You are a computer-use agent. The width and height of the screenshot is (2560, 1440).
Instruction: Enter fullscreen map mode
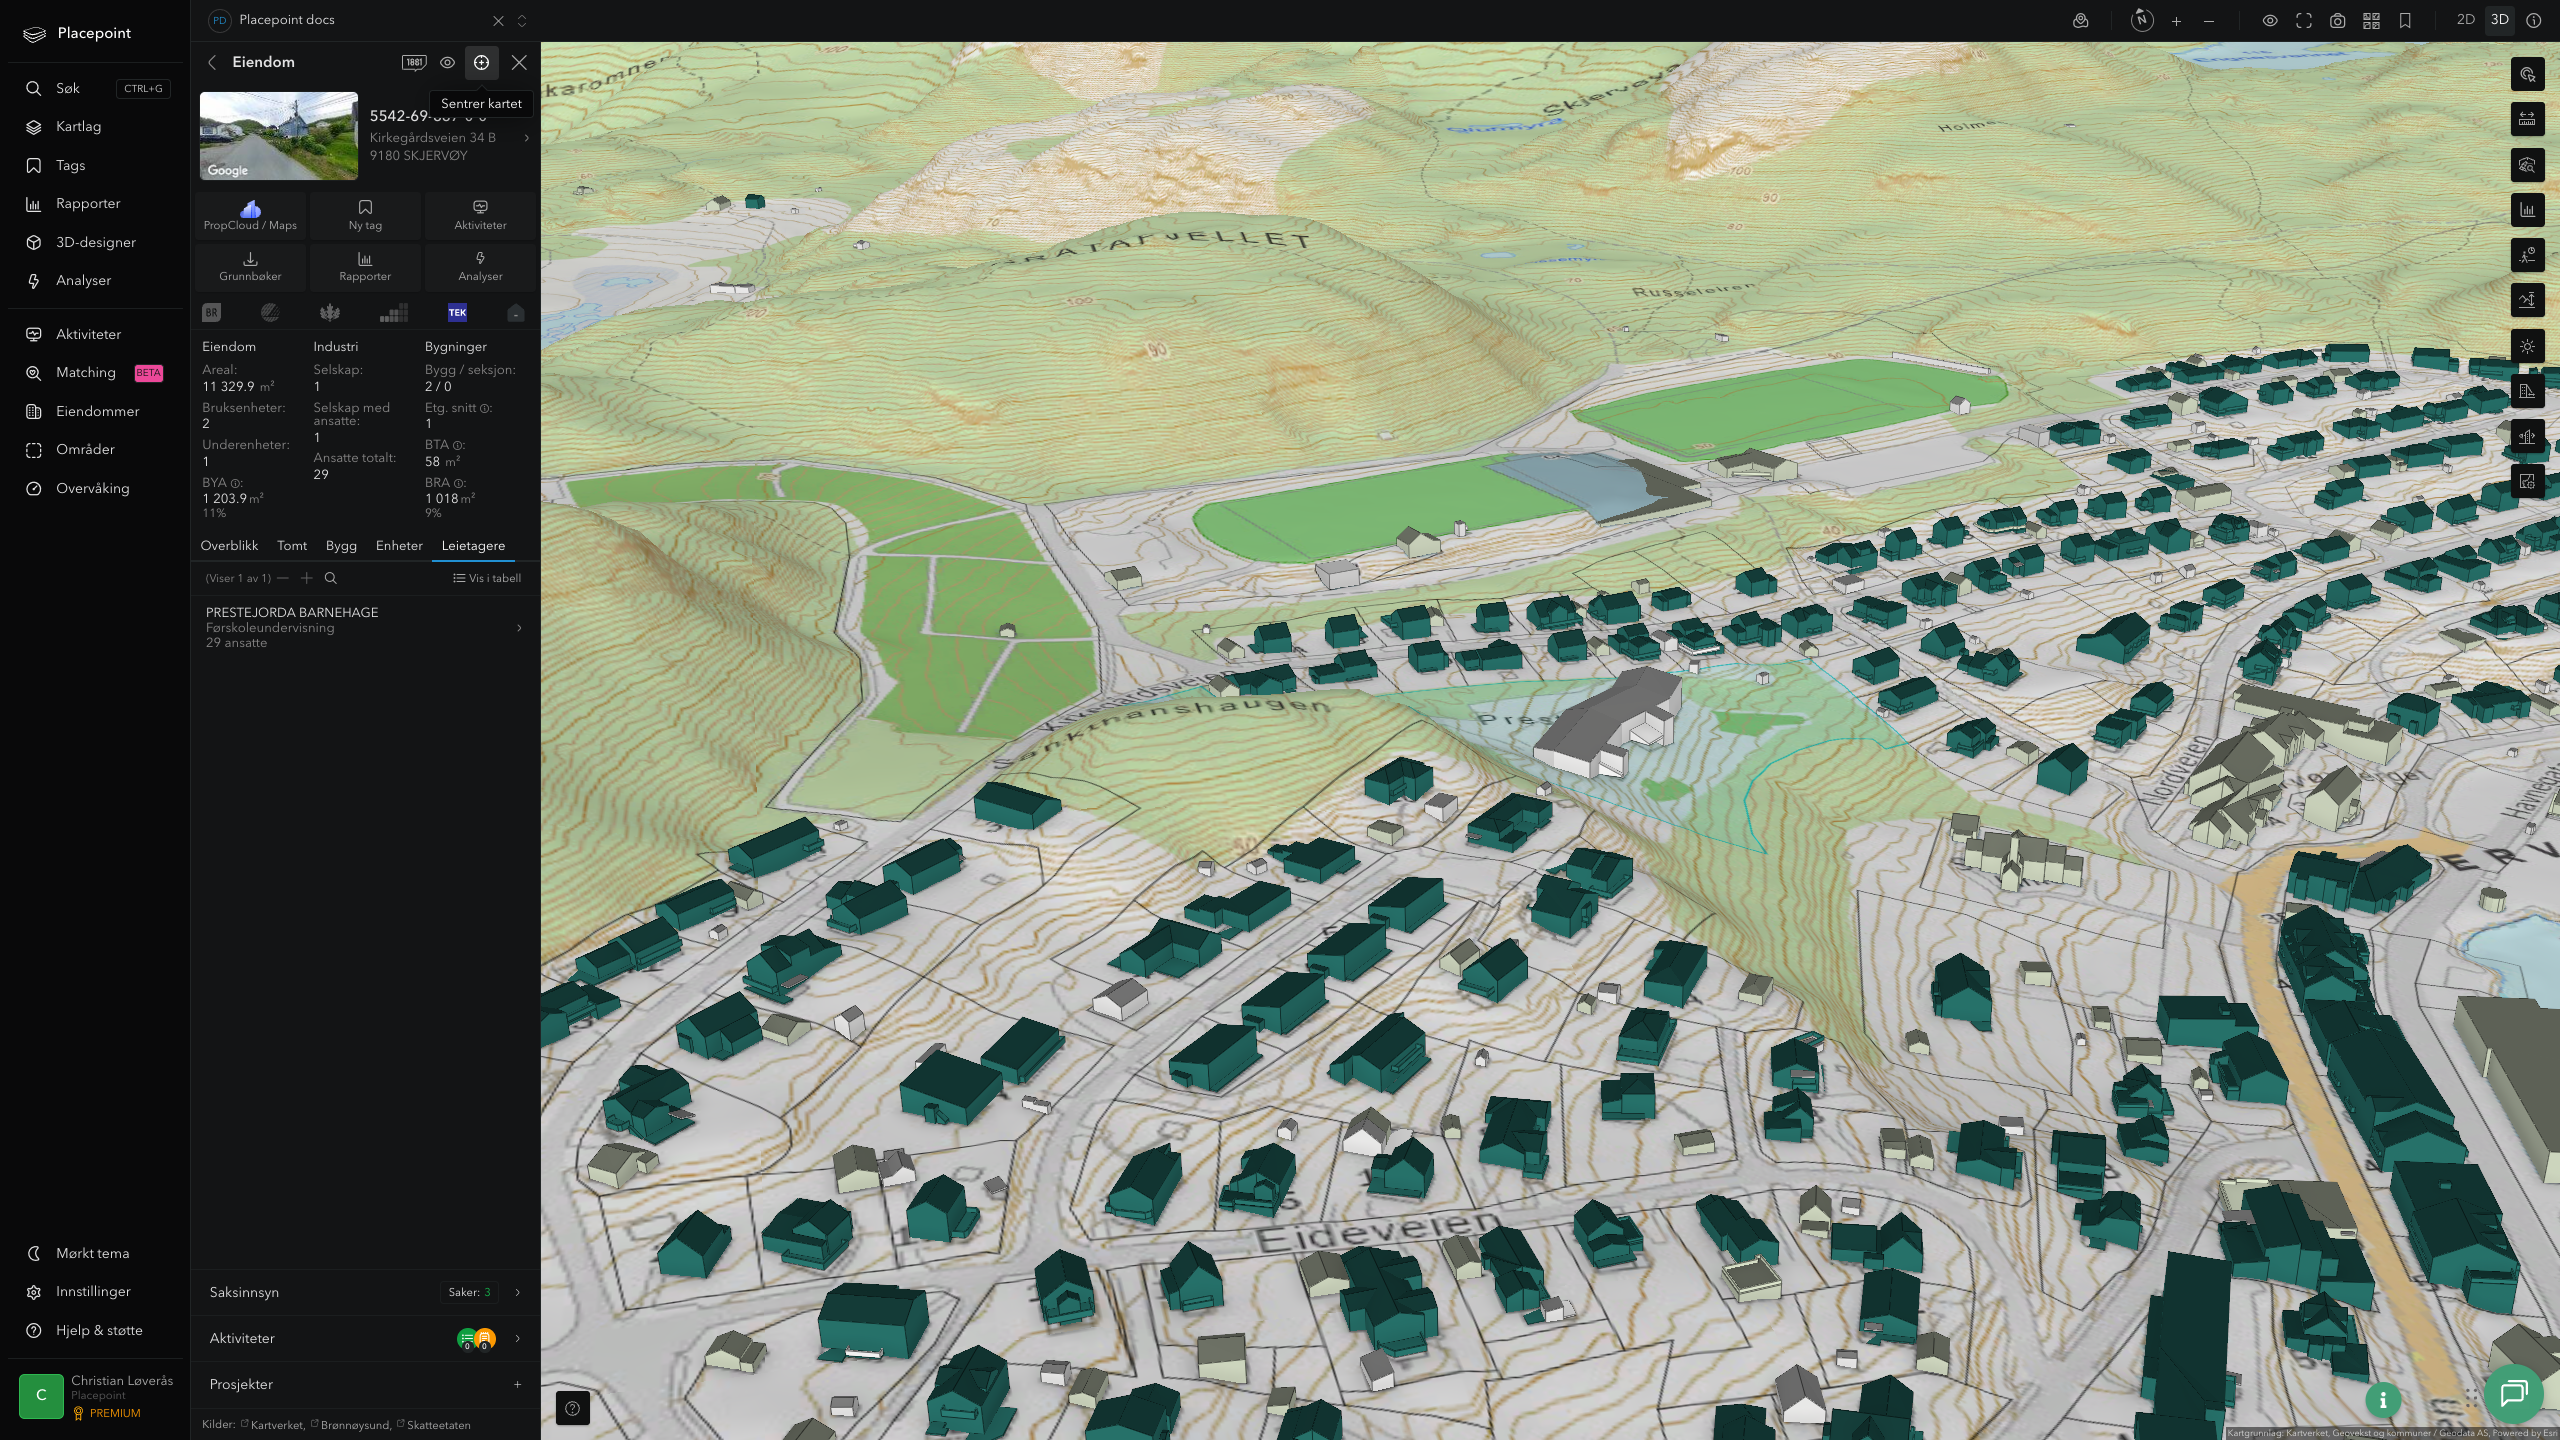[2304, 21]
